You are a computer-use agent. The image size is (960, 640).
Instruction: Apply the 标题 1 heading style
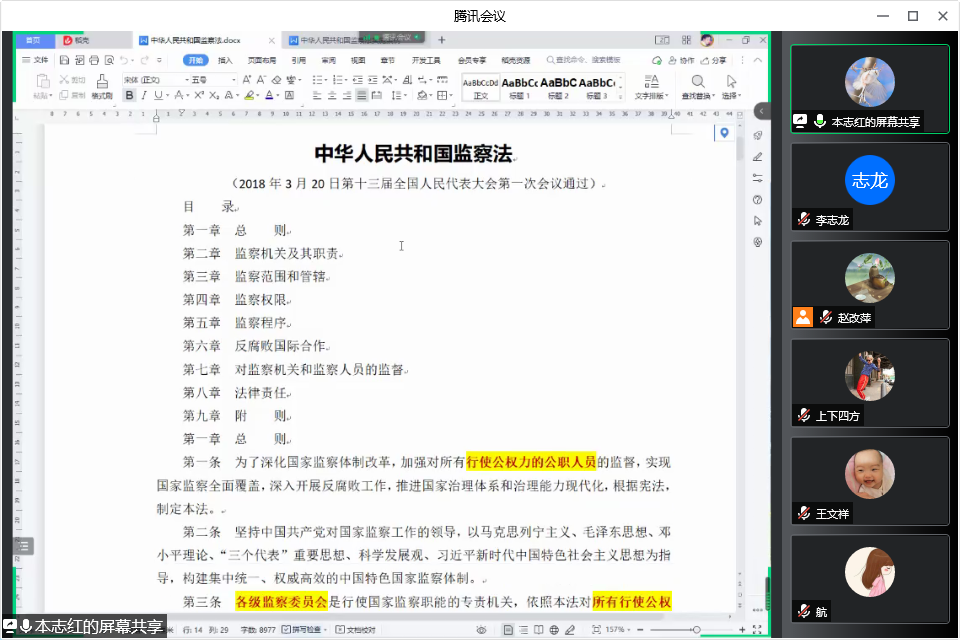click(518, 87)
